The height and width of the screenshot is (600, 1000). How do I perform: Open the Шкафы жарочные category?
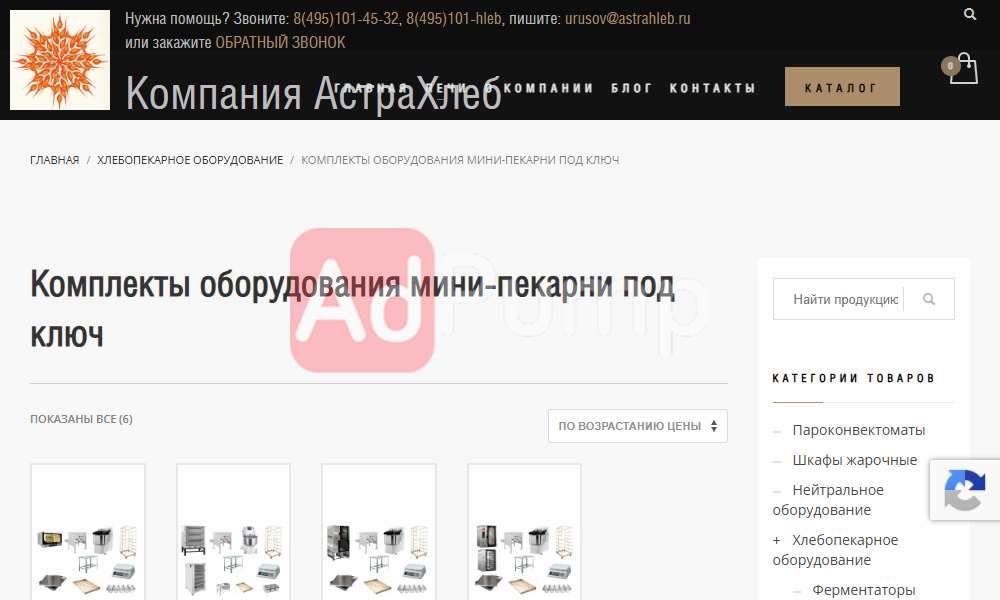[855, 460]
